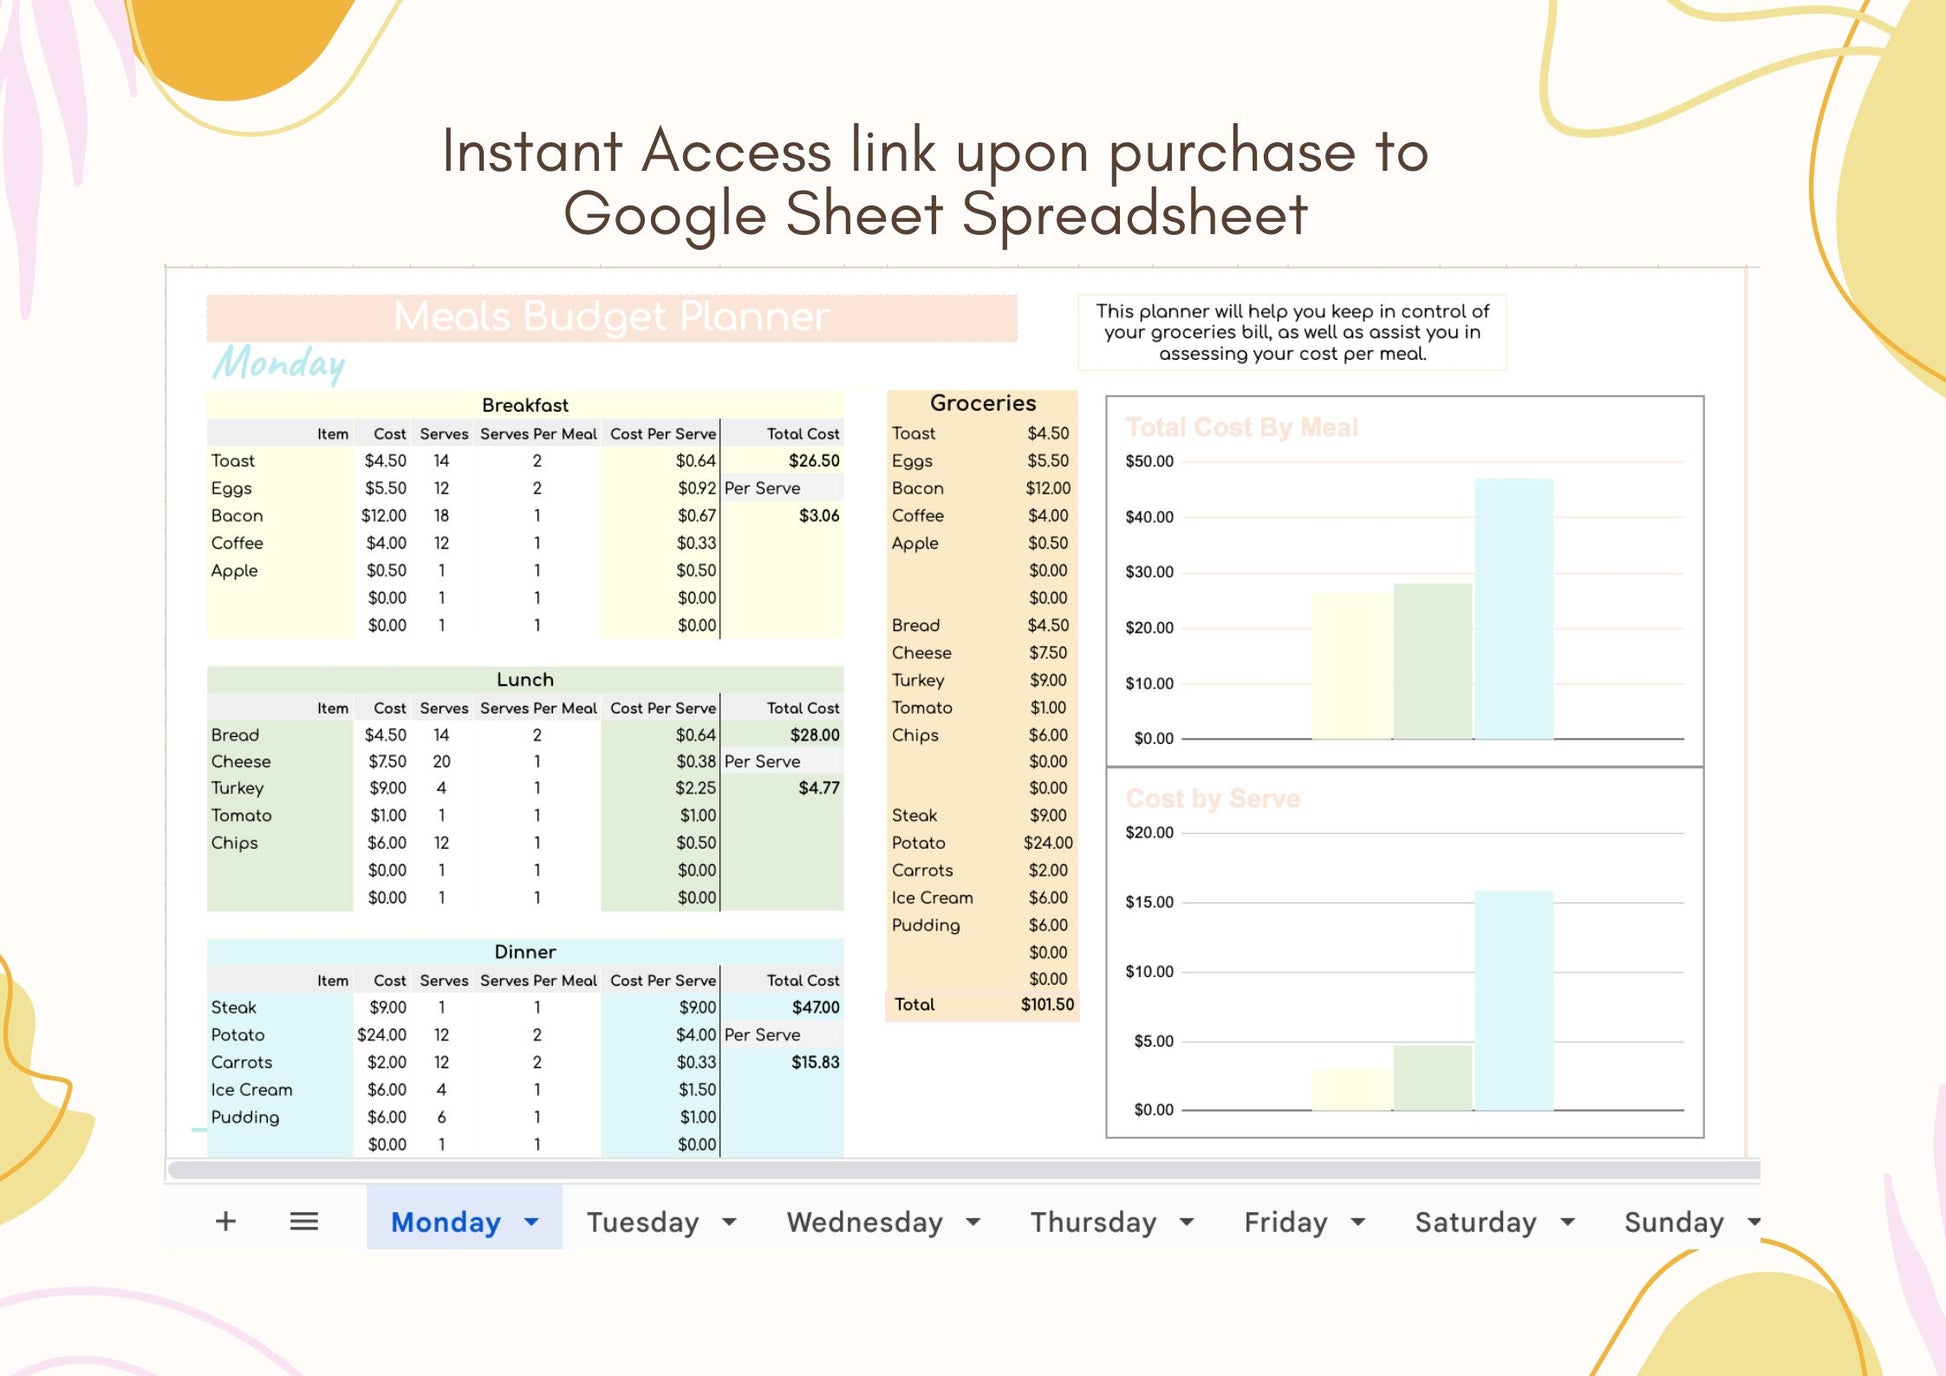Select the Meals Budget Planner title banner
This screenshot has width=1946, height=1376.
click(x=611, y=317)
